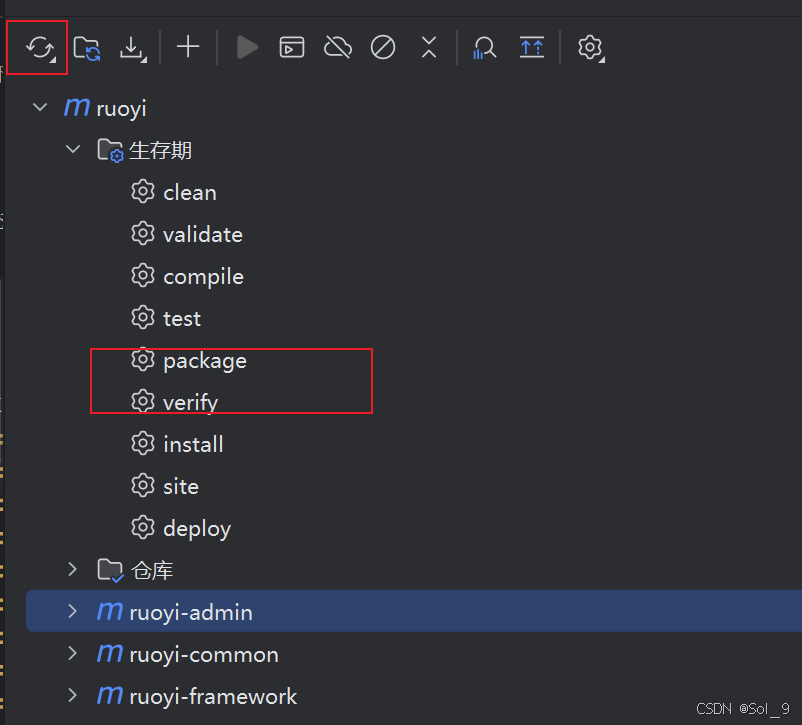This screenshot has width=802, height=725.
Task: Collapse all tree nodes
Action: click(x=429, y=47)
